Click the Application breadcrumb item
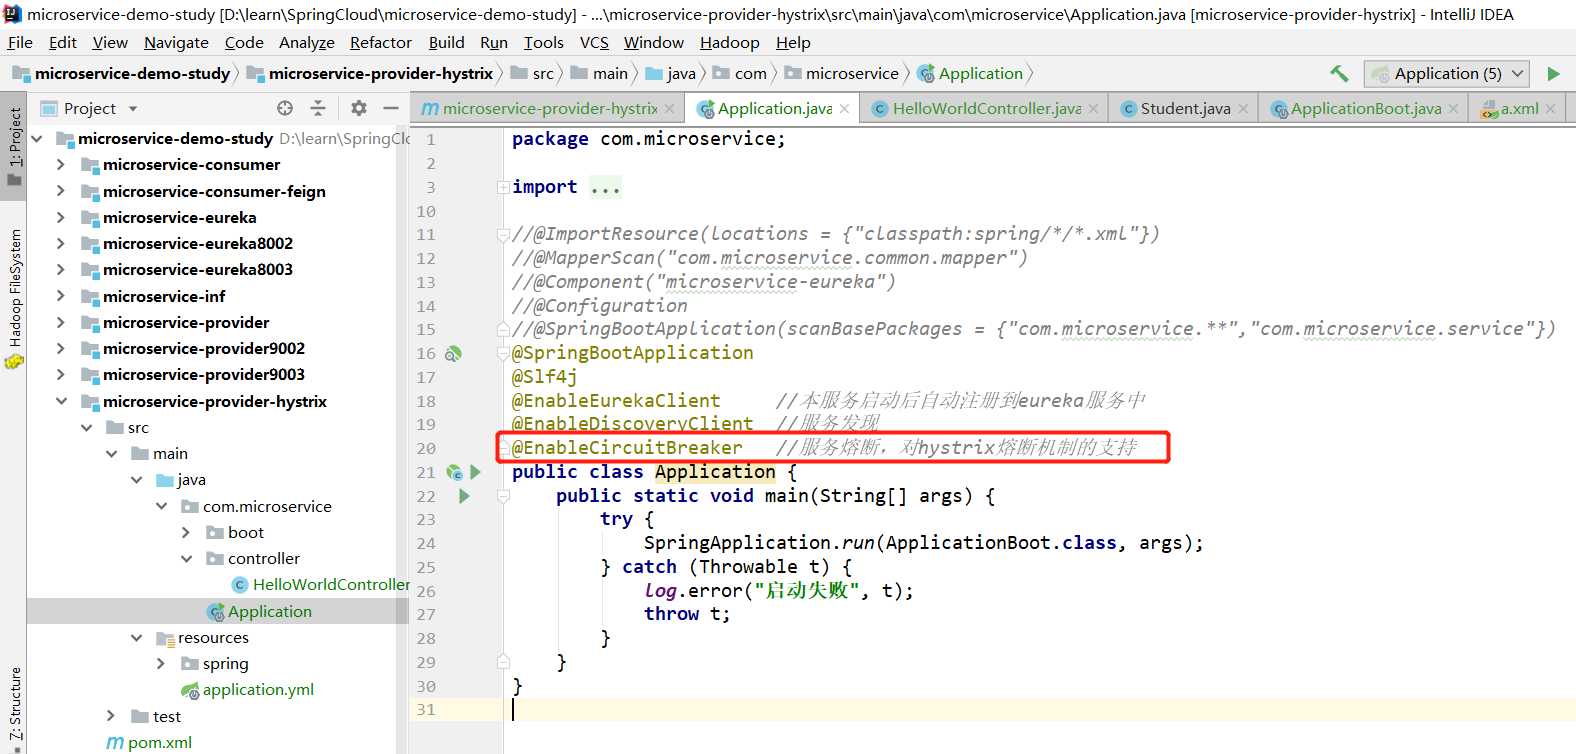 pyautogui.click(x=971, y=73)
